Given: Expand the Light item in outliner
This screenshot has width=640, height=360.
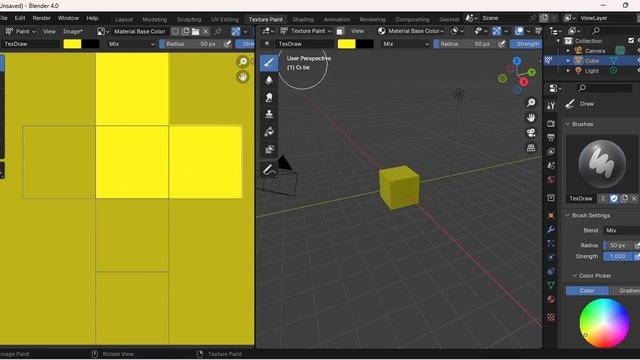Looking at the screenshot, I should 568,70.
